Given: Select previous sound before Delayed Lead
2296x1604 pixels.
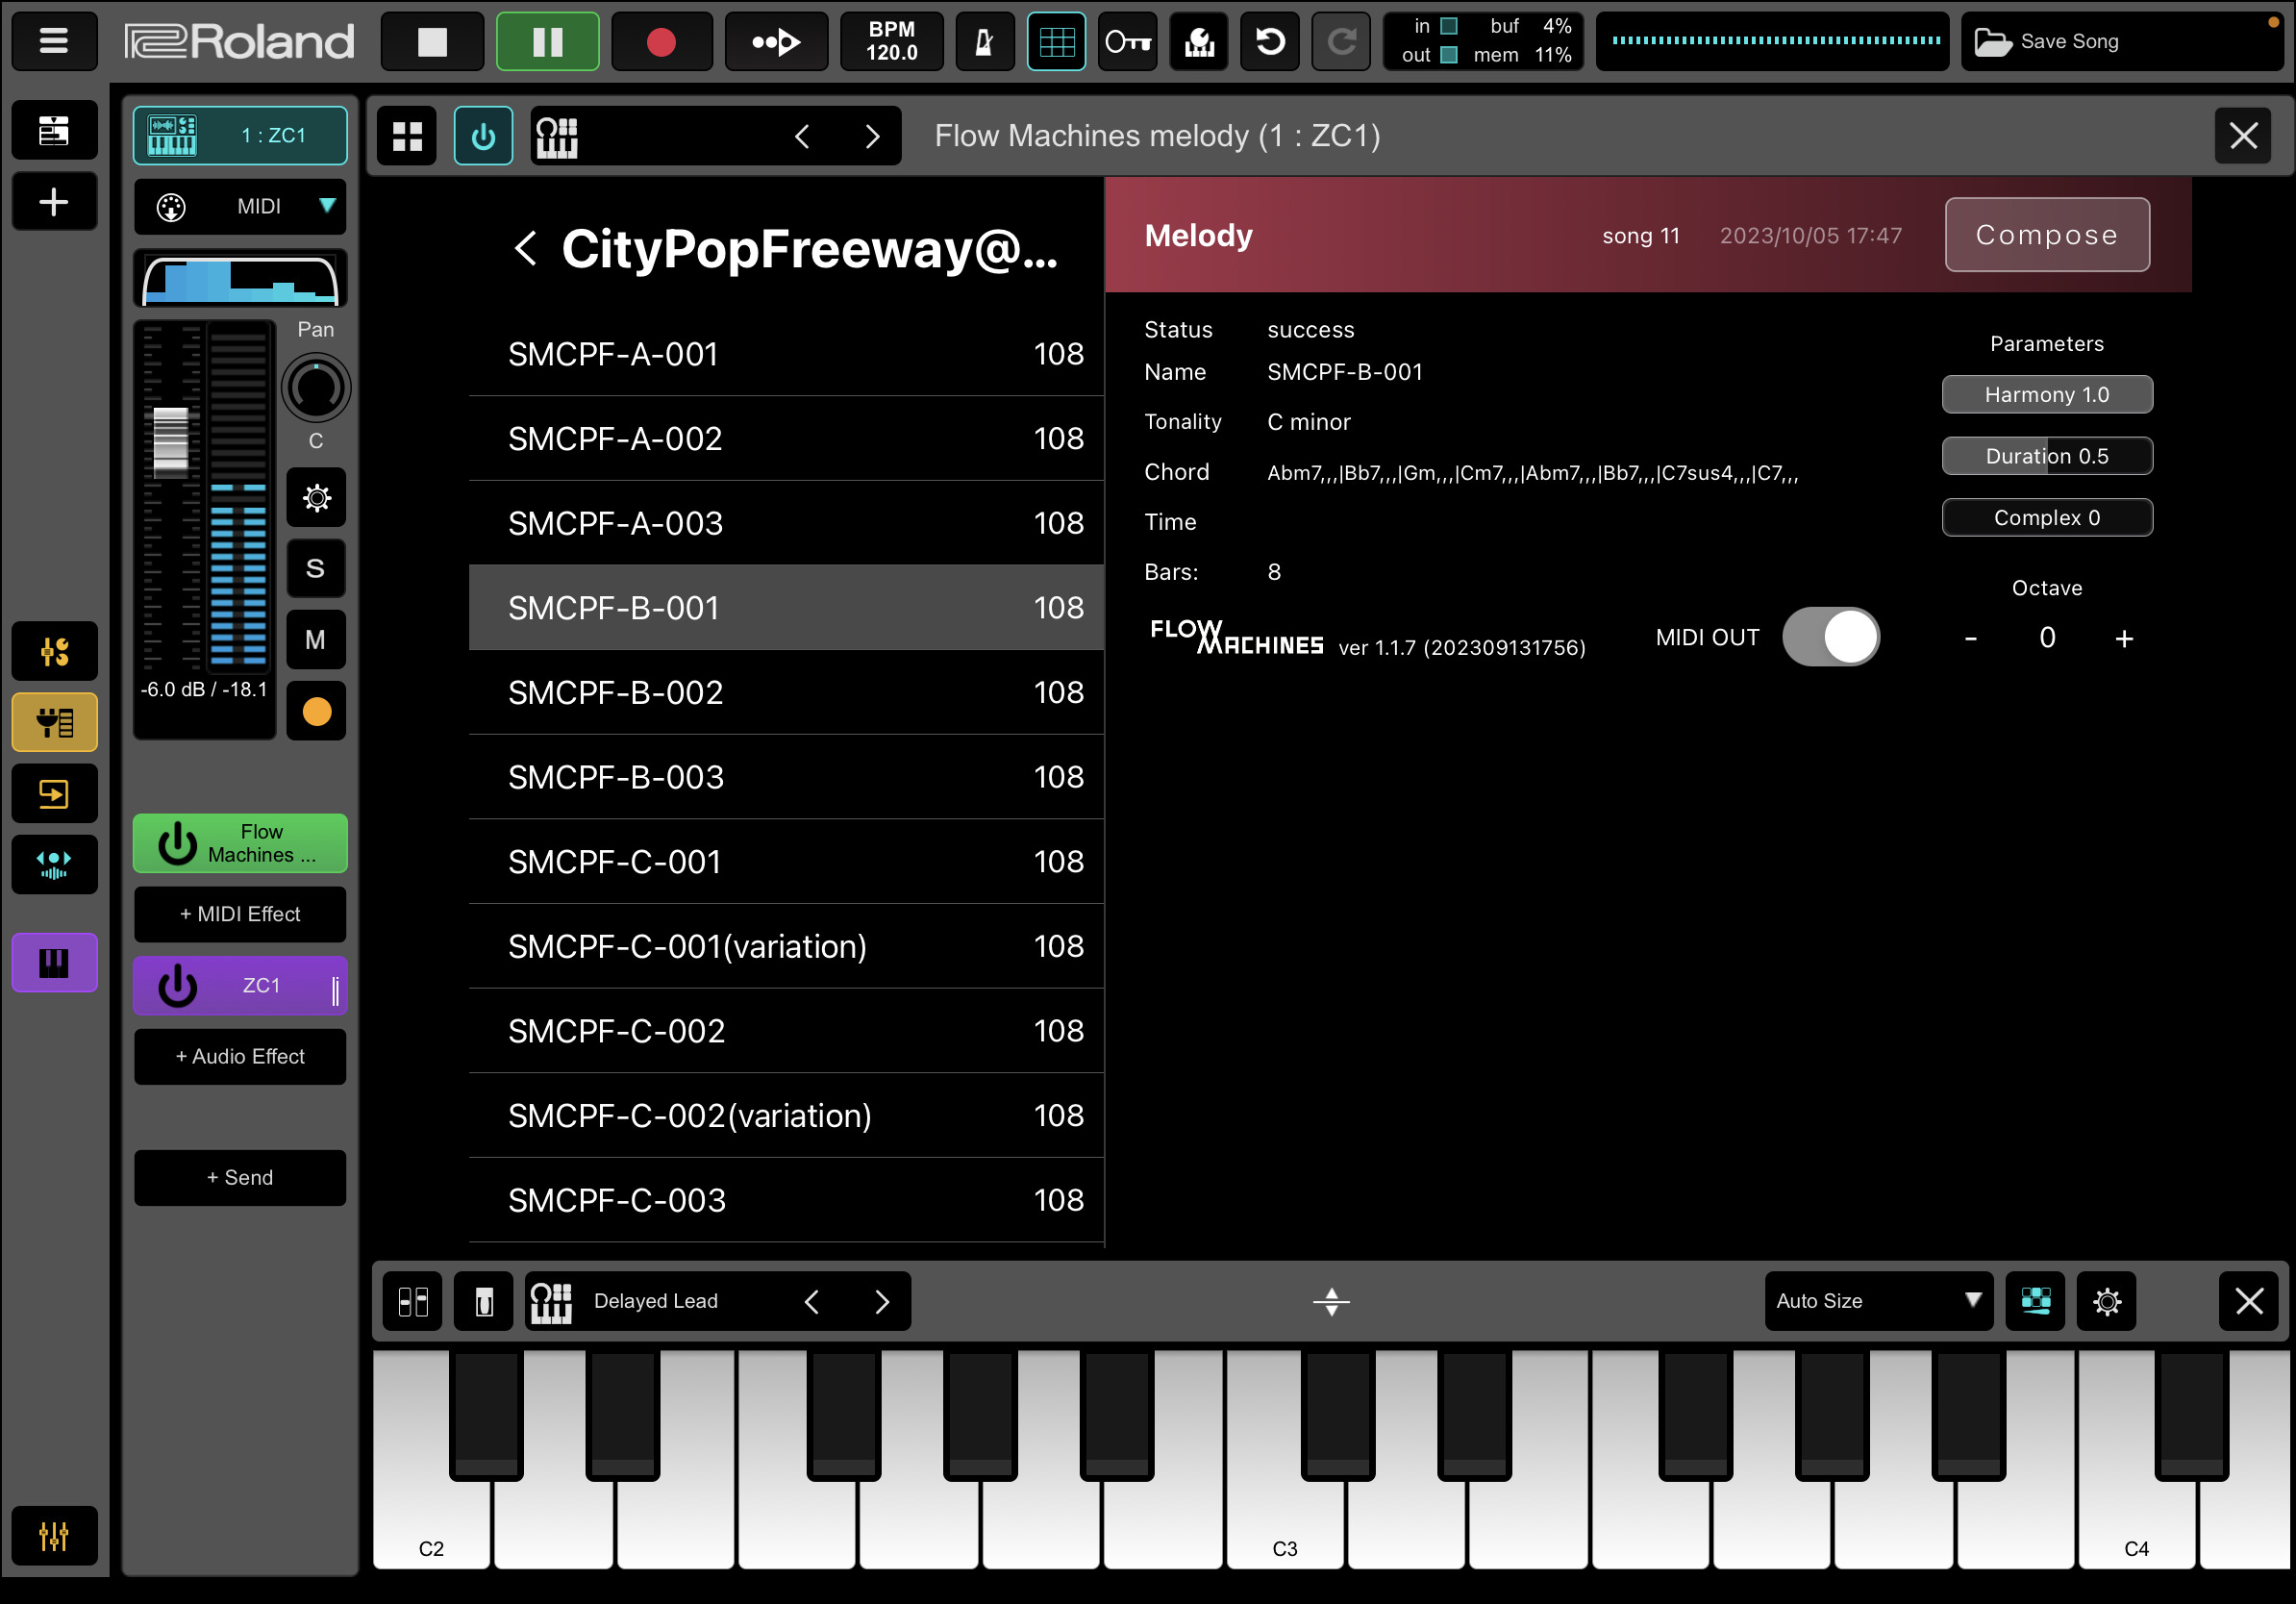Looking at the screenshot, I should click(x=812, y=1301).
